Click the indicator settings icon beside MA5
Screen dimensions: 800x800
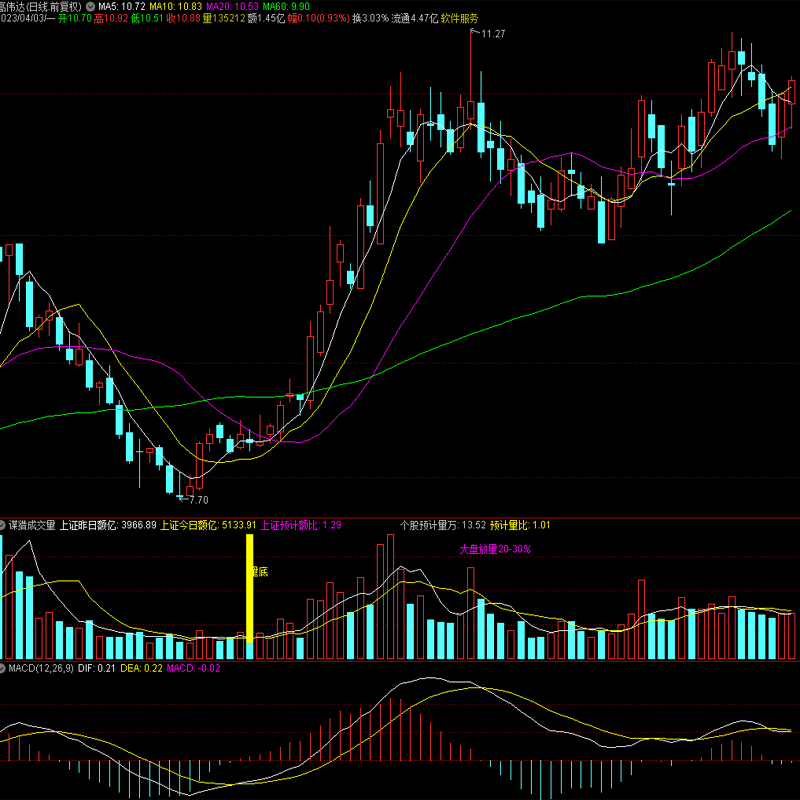[x=90, y=6]
